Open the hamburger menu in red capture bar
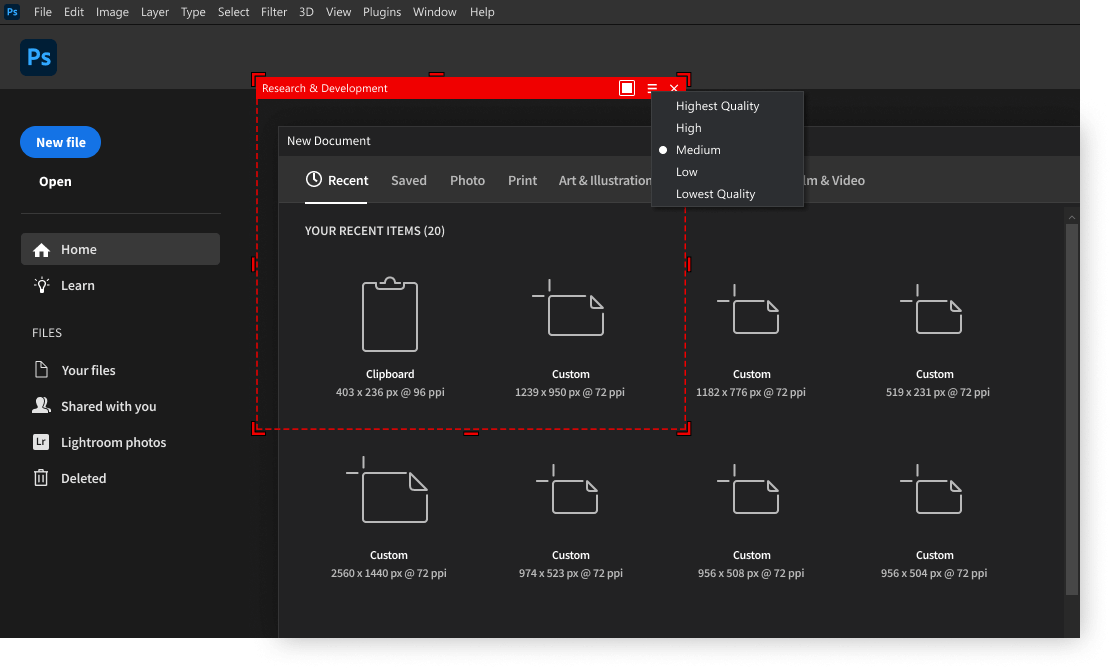Screen dimensions: 1110x668 tap(652, 88)
